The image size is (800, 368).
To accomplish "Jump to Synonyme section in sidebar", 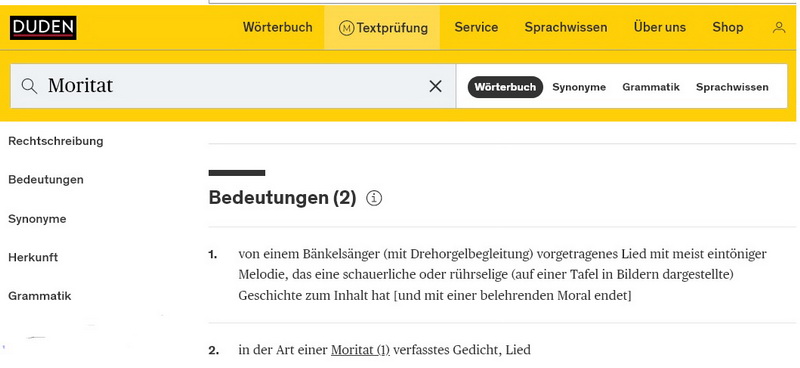I will [37, 219].
